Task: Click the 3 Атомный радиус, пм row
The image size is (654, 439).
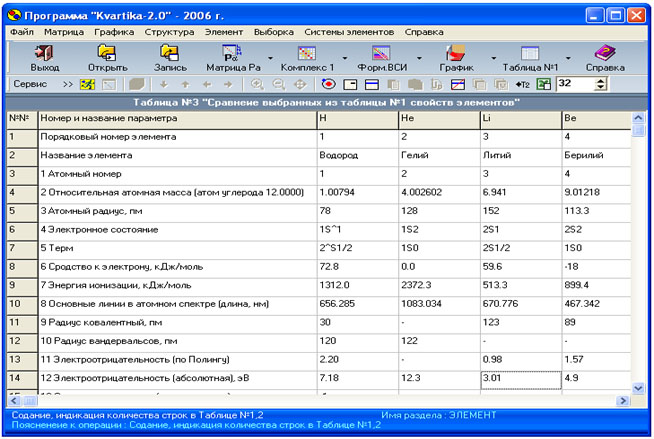Action: coord(177,213)
